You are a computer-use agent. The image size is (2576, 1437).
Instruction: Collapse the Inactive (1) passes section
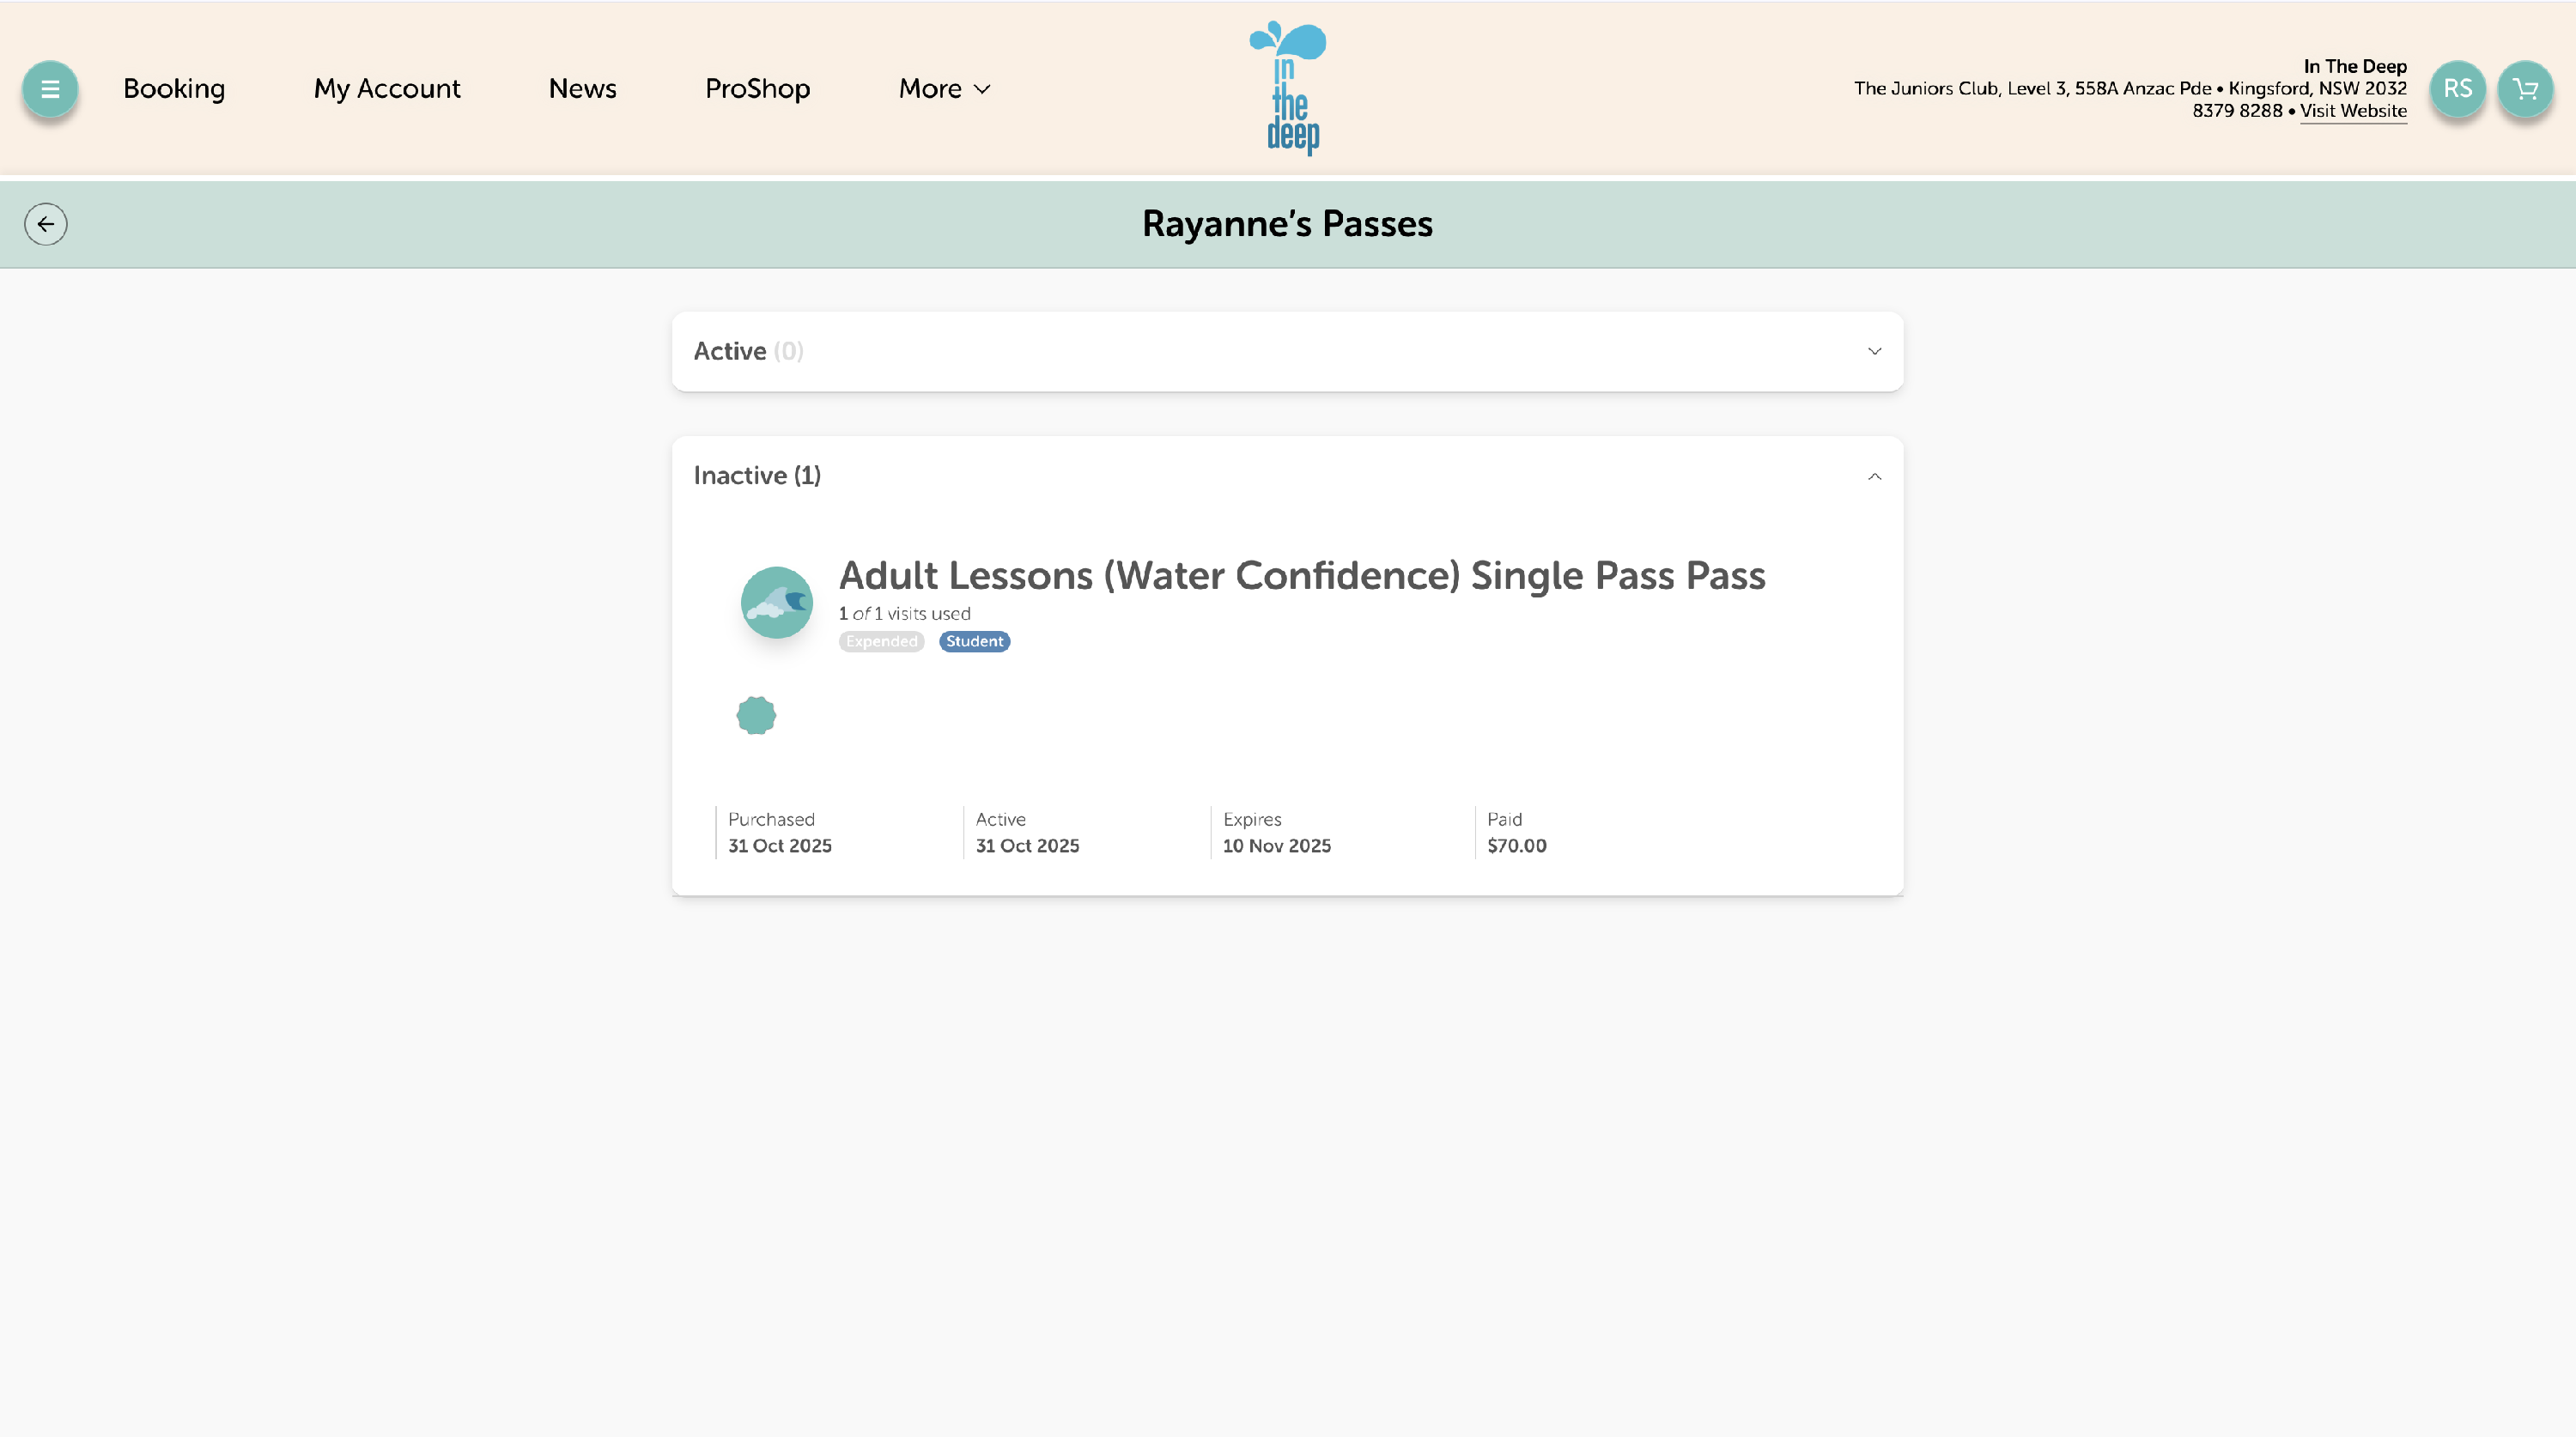1874,476
